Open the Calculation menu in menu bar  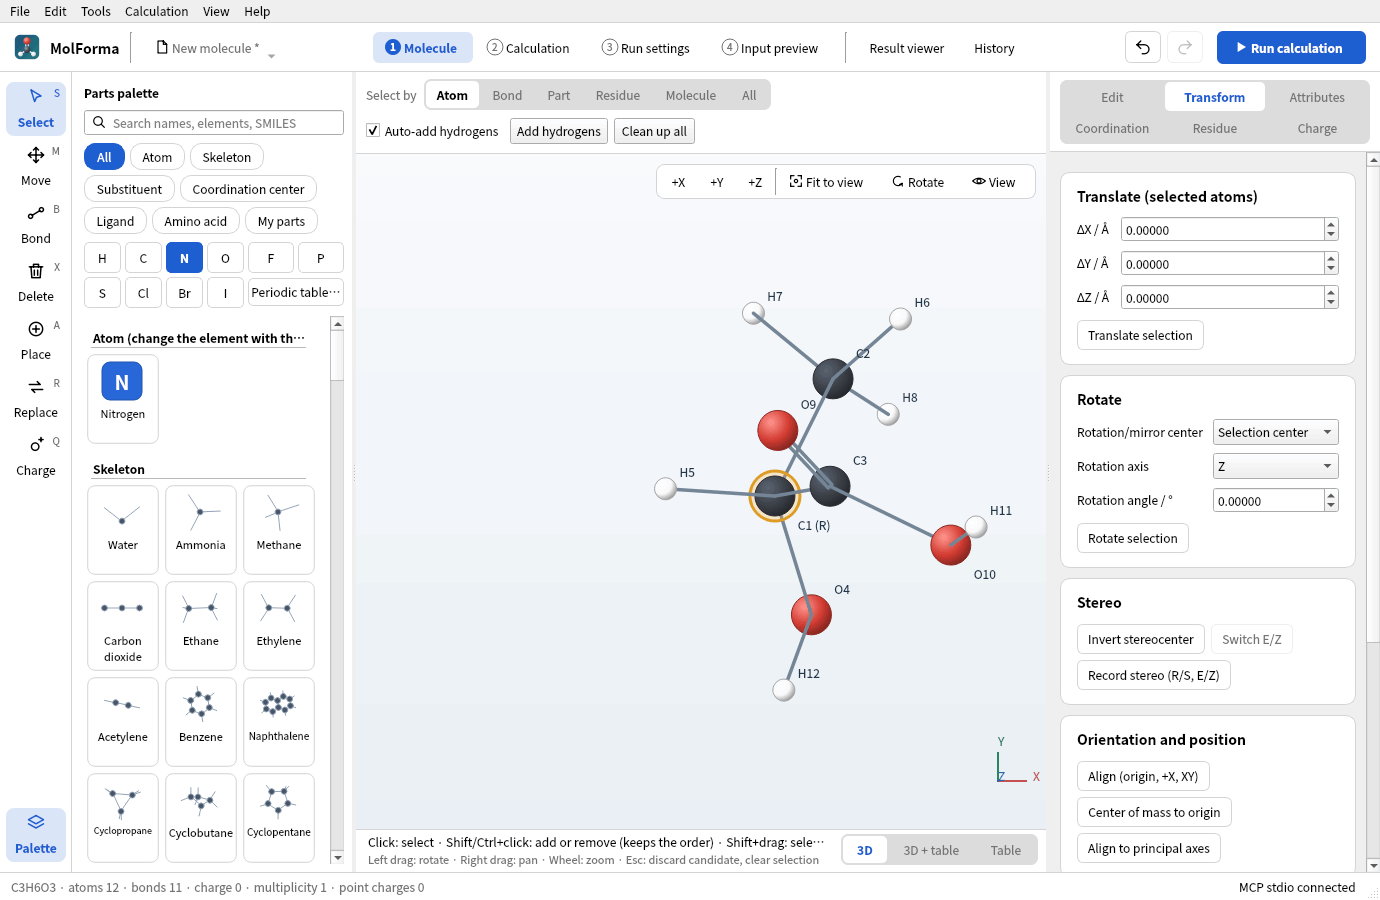point(157,11)
